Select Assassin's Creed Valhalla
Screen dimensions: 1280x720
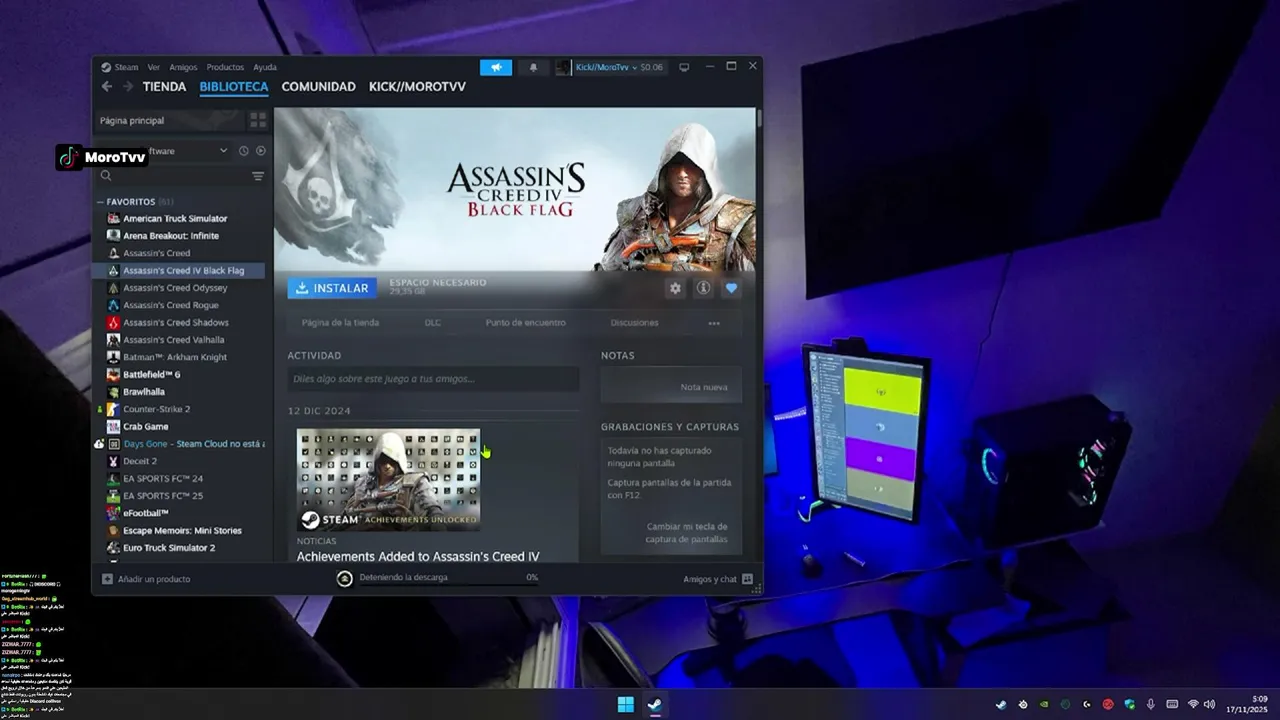[174, 340]
